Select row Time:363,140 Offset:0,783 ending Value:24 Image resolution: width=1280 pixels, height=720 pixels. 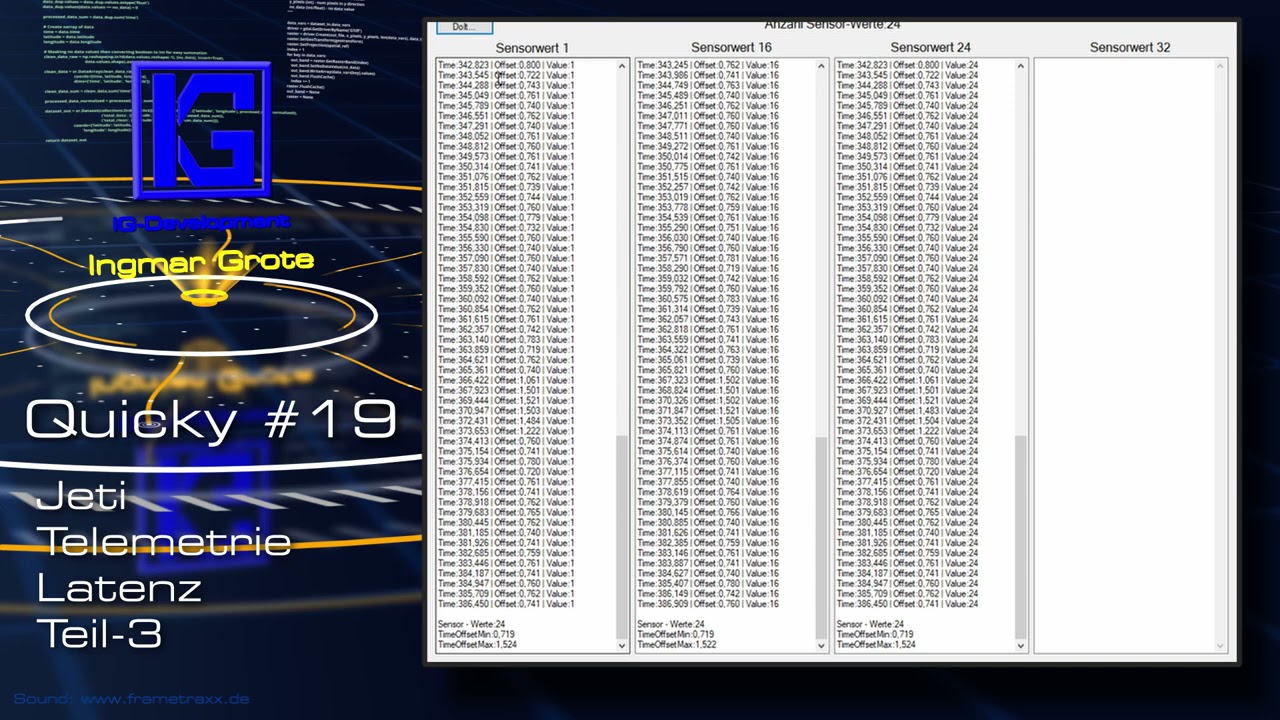(908, 340)
